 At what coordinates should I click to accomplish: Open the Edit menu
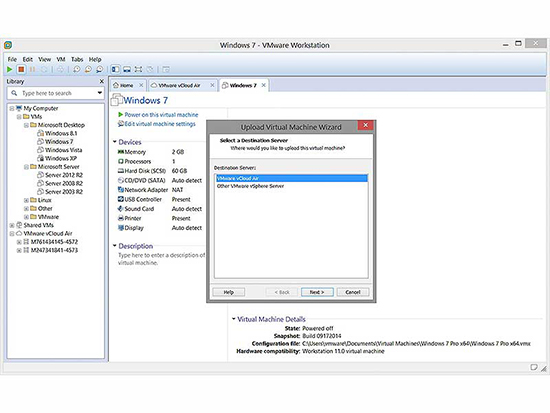(28, 59)
